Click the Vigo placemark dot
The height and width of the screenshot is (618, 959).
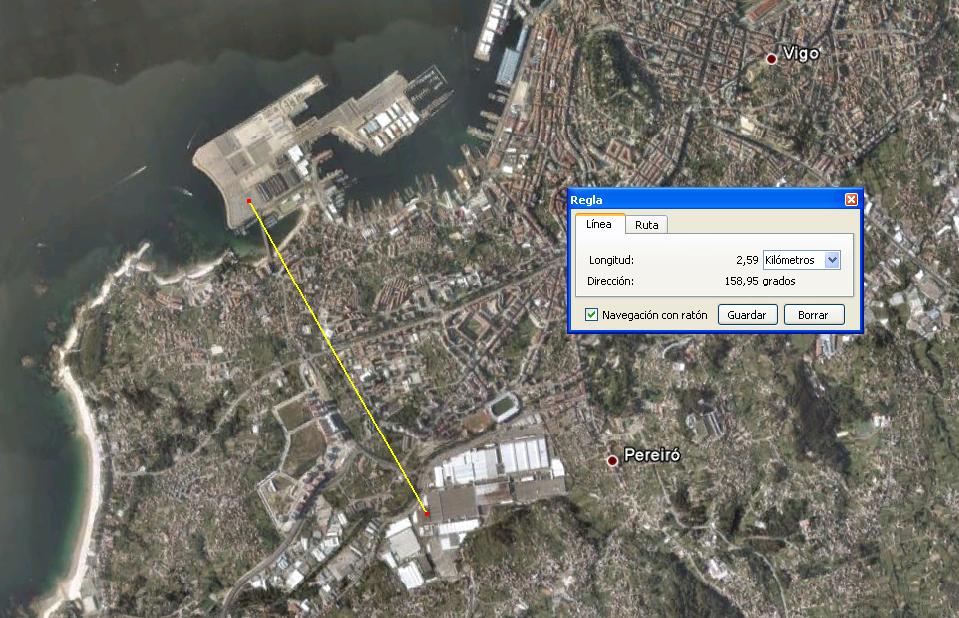click(771, 59)
